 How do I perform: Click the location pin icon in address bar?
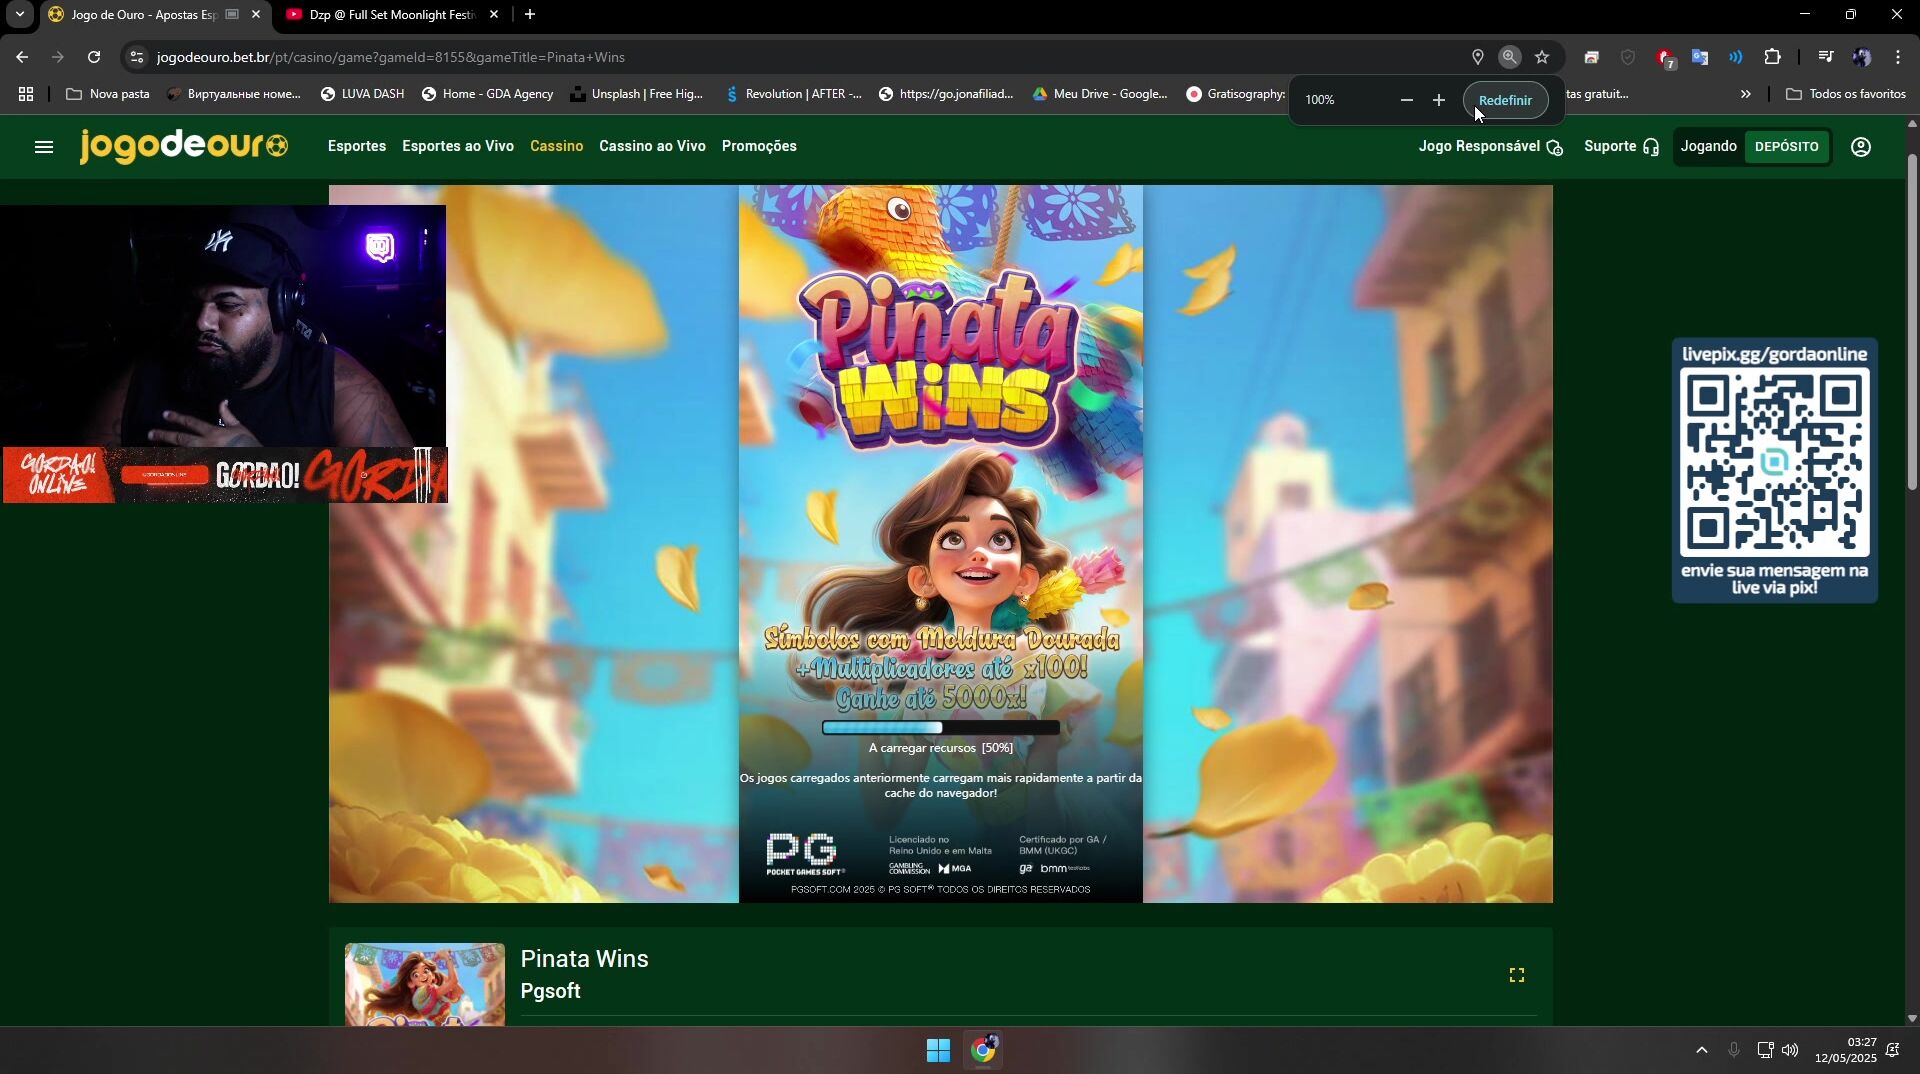click(1477, 57)
